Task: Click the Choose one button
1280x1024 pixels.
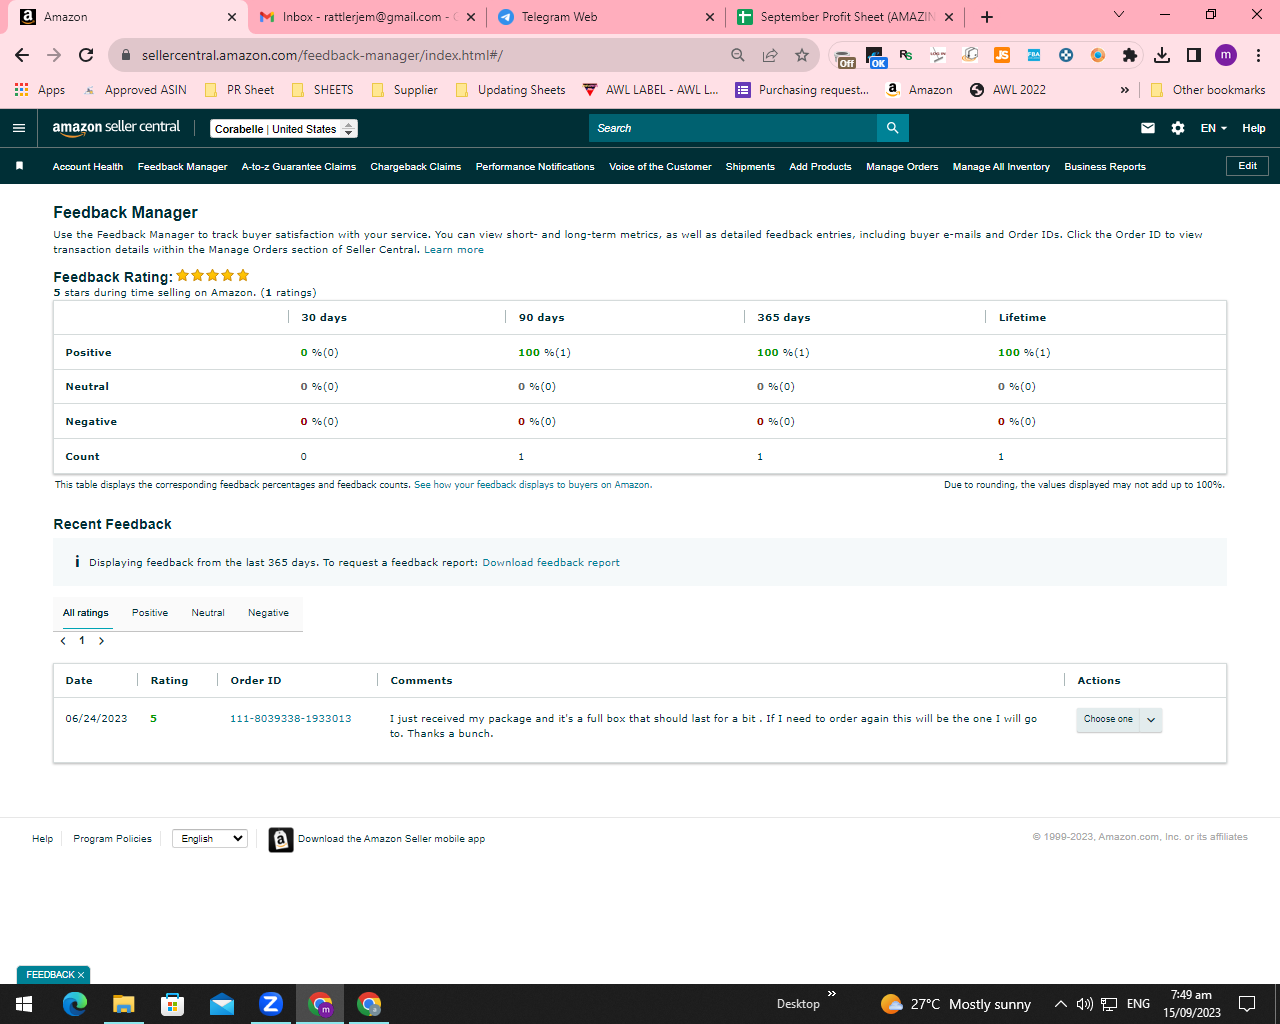Action: (1108, 720)
